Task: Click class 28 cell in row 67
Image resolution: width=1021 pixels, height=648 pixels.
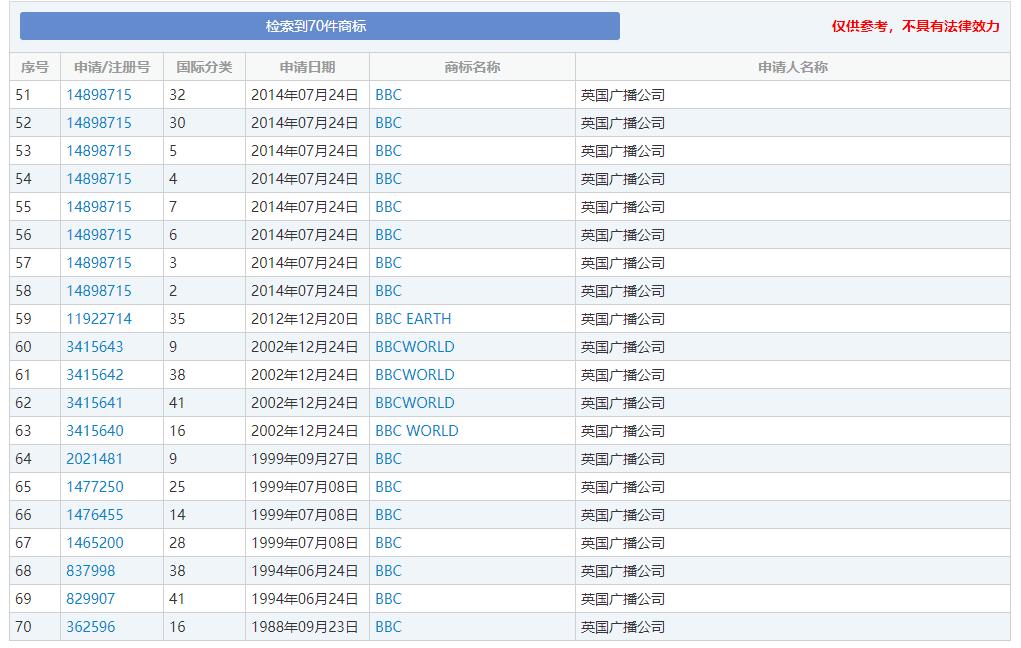Action: pyautogui.click(x=204, y=542)
